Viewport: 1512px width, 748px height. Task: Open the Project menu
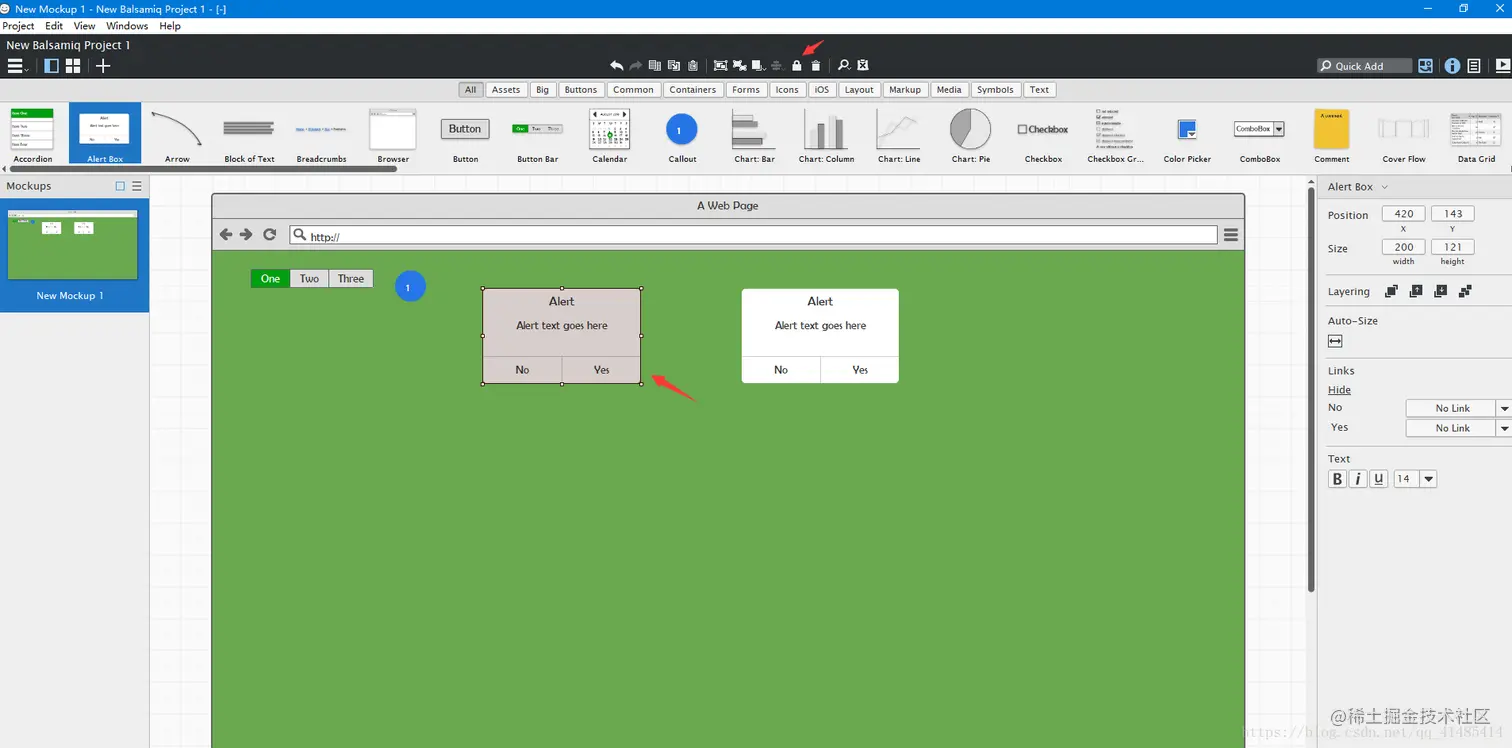tap(18, 26)
